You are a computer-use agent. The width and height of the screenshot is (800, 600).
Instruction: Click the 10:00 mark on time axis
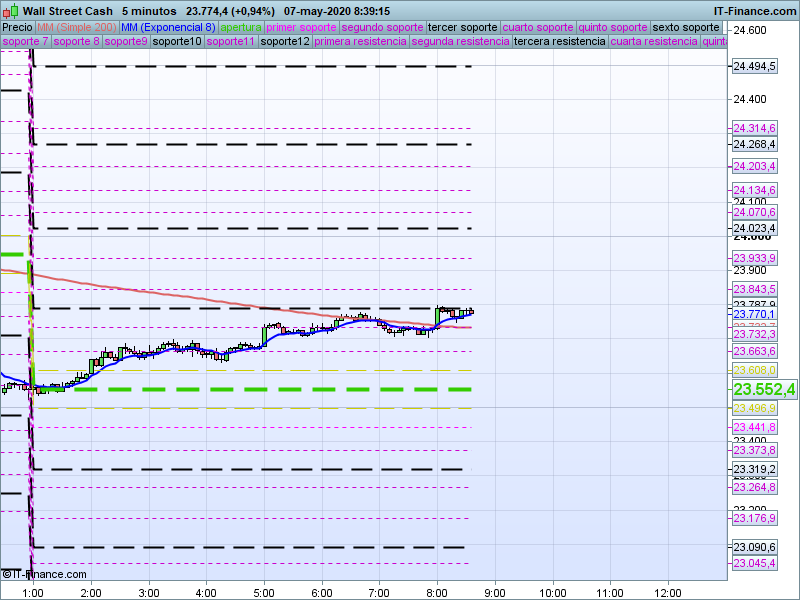553,592
